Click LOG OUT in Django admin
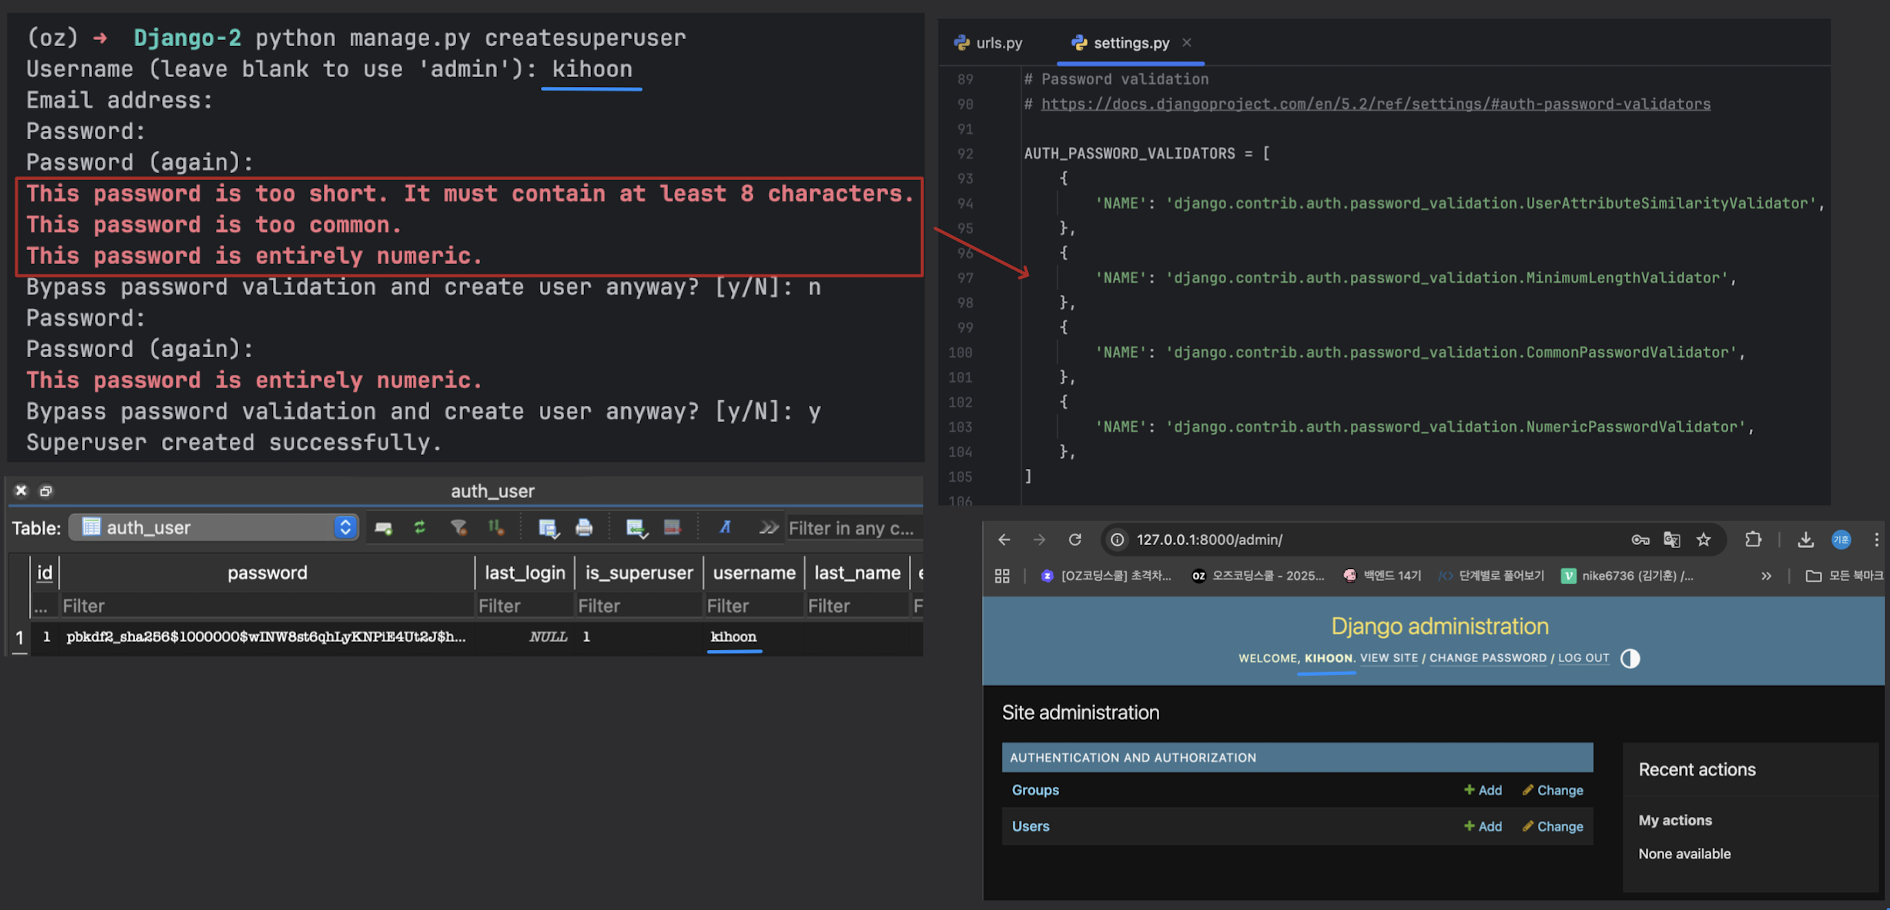1890x910 pixels. 1584,658
